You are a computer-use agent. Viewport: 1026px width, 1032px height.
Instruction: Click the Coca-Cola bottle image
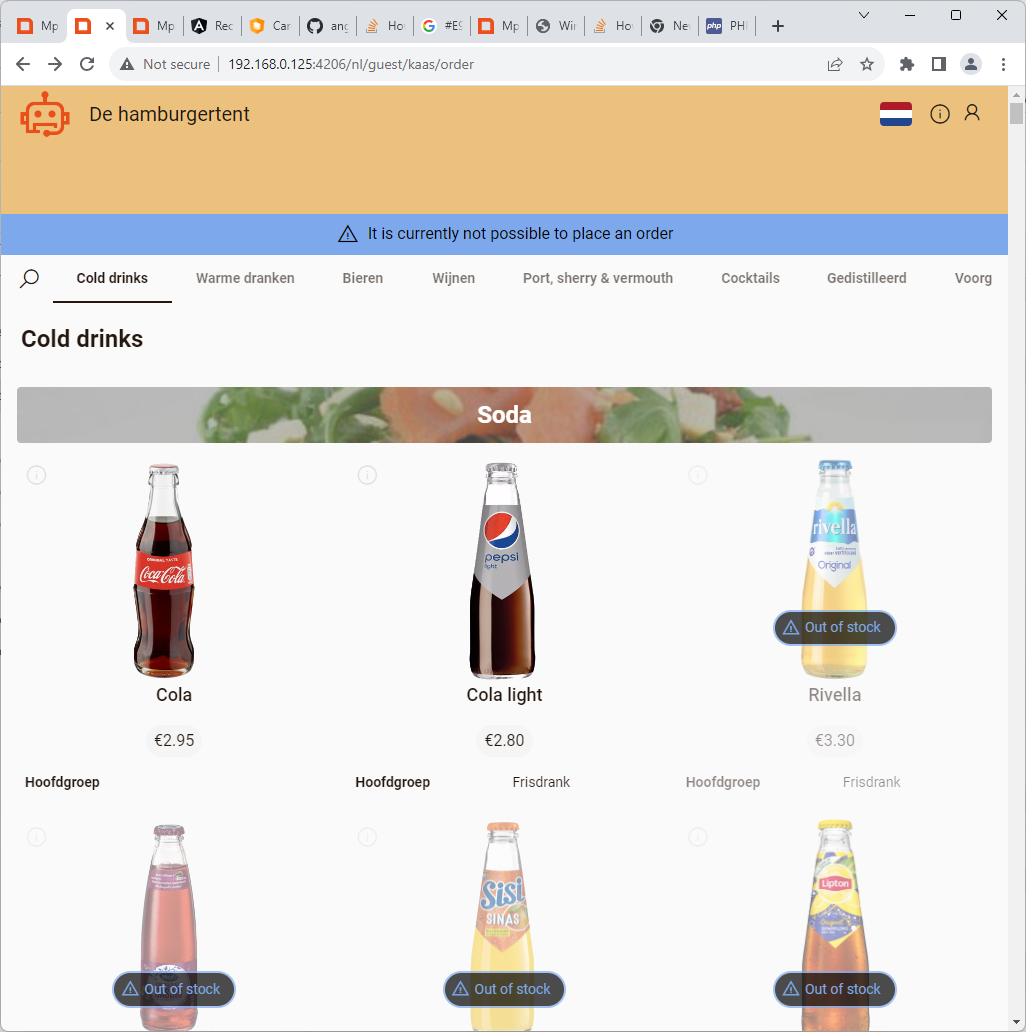click(164, 570)
